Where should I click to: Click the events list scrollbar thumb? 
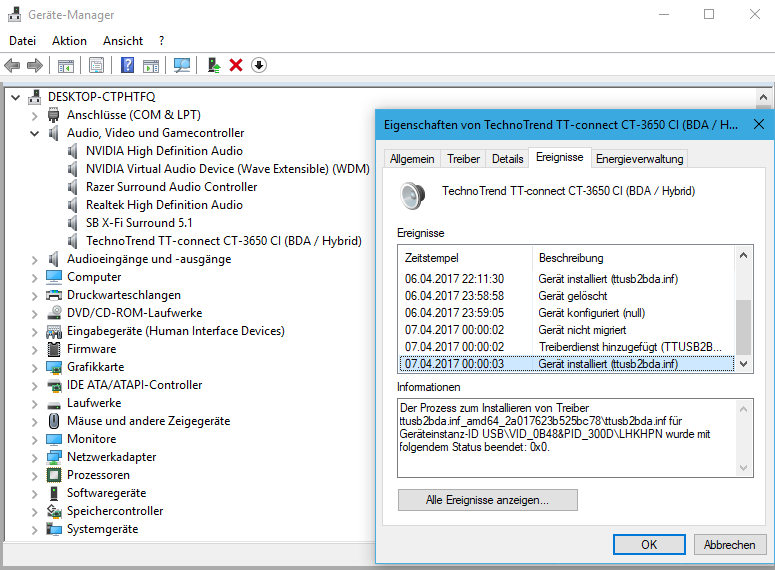tap(743, 327)
